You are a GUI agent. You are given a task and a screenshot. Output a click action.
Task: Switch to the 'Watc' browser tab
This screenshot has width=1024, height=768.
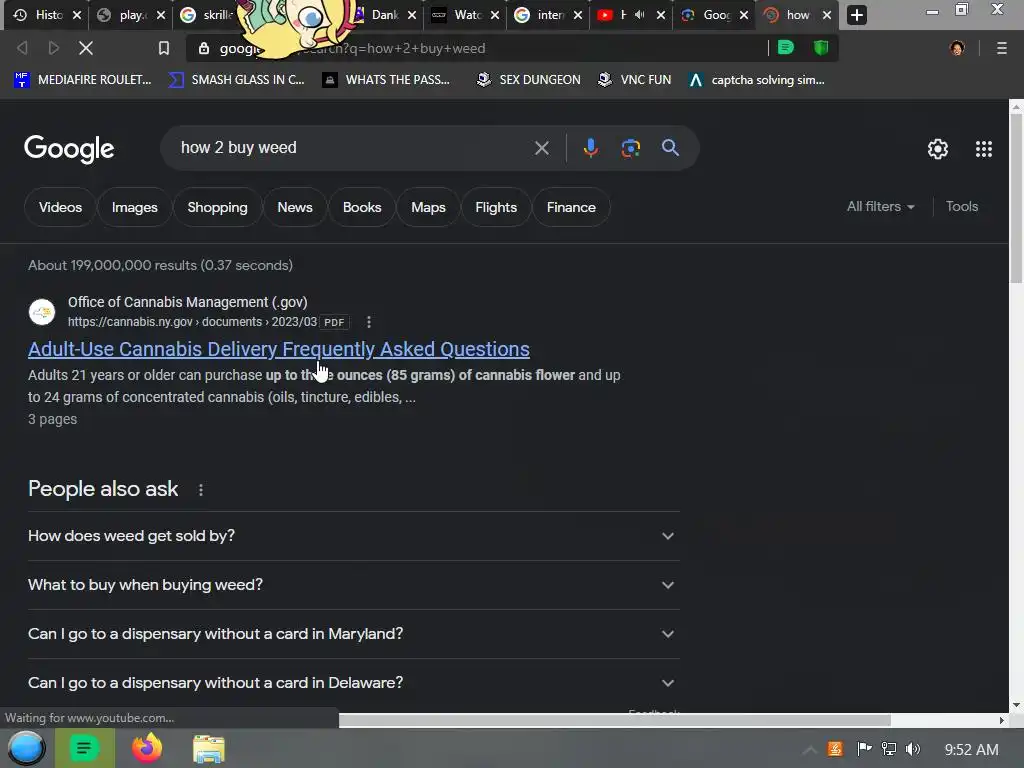465,15
